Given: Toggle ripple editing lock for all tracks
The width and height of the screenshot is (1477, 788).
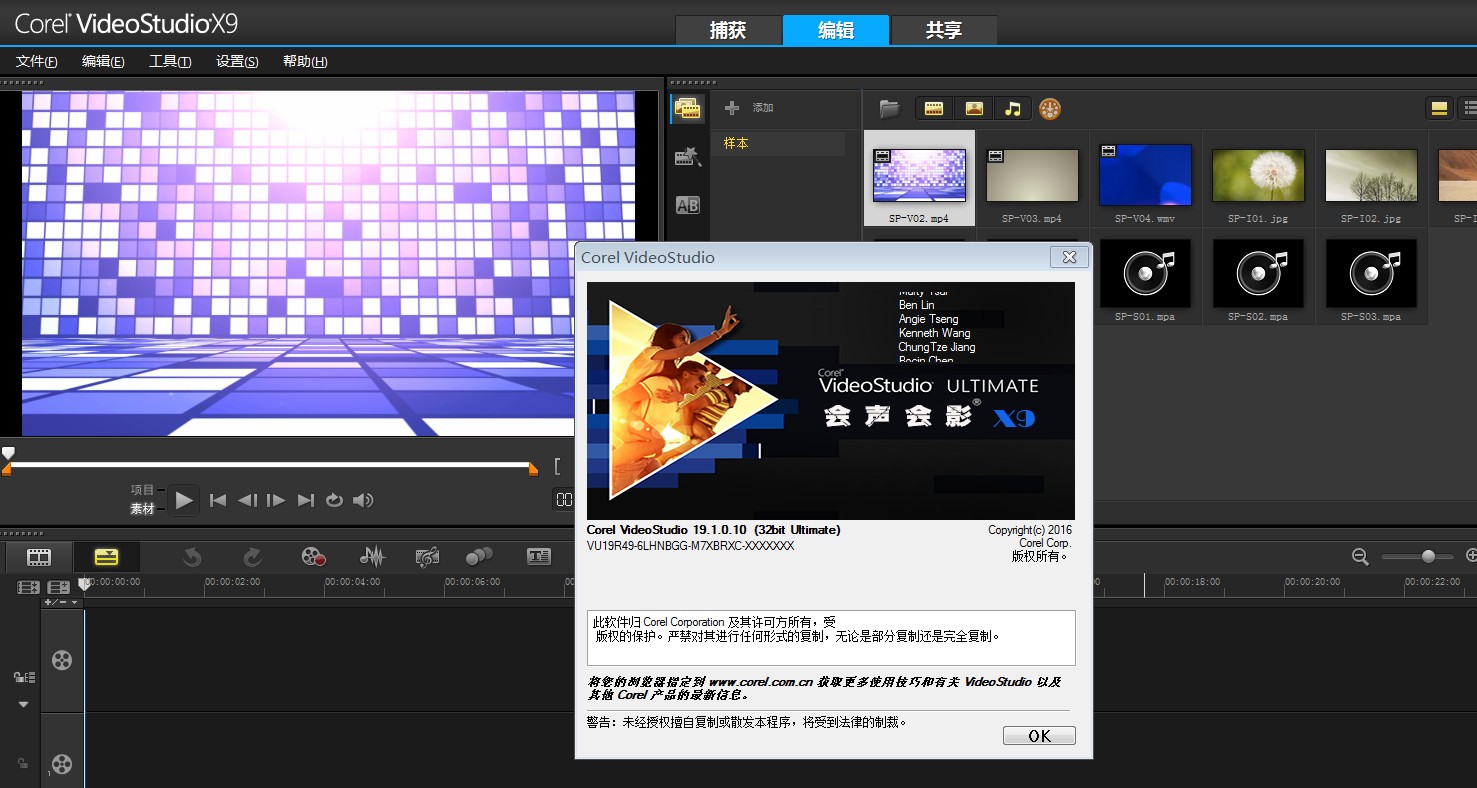Looking at the screenshot, I should [24, 678].
